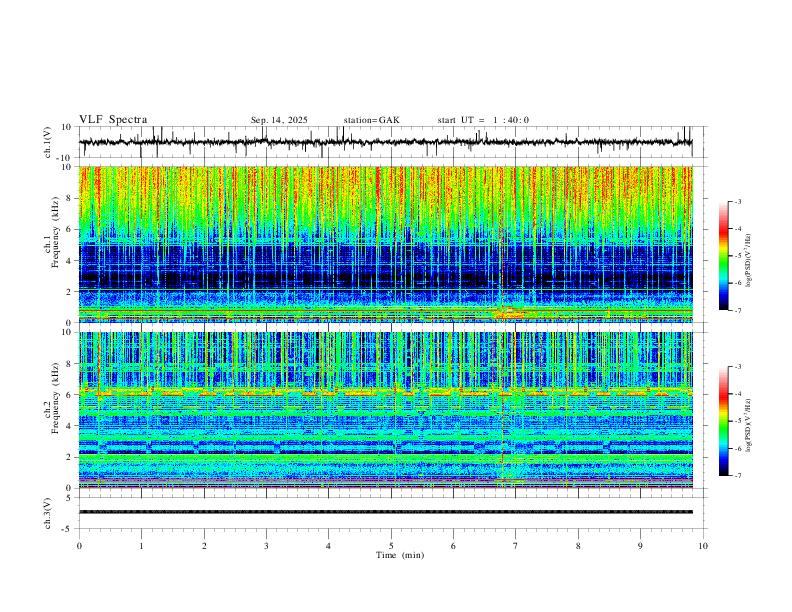Click the "-7" tick on ch.2 colorbar
792x612 pixels.
737,476
